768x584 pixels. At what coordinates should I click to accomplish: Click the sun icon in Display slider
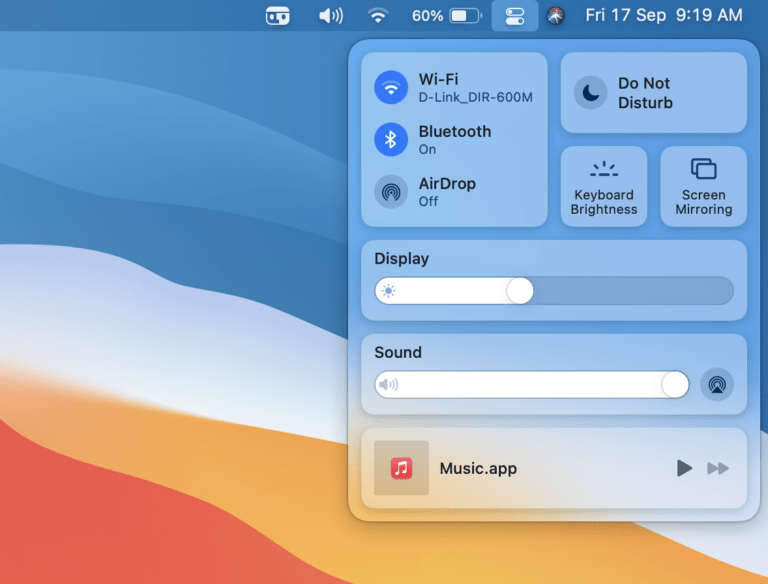(388, 291)
